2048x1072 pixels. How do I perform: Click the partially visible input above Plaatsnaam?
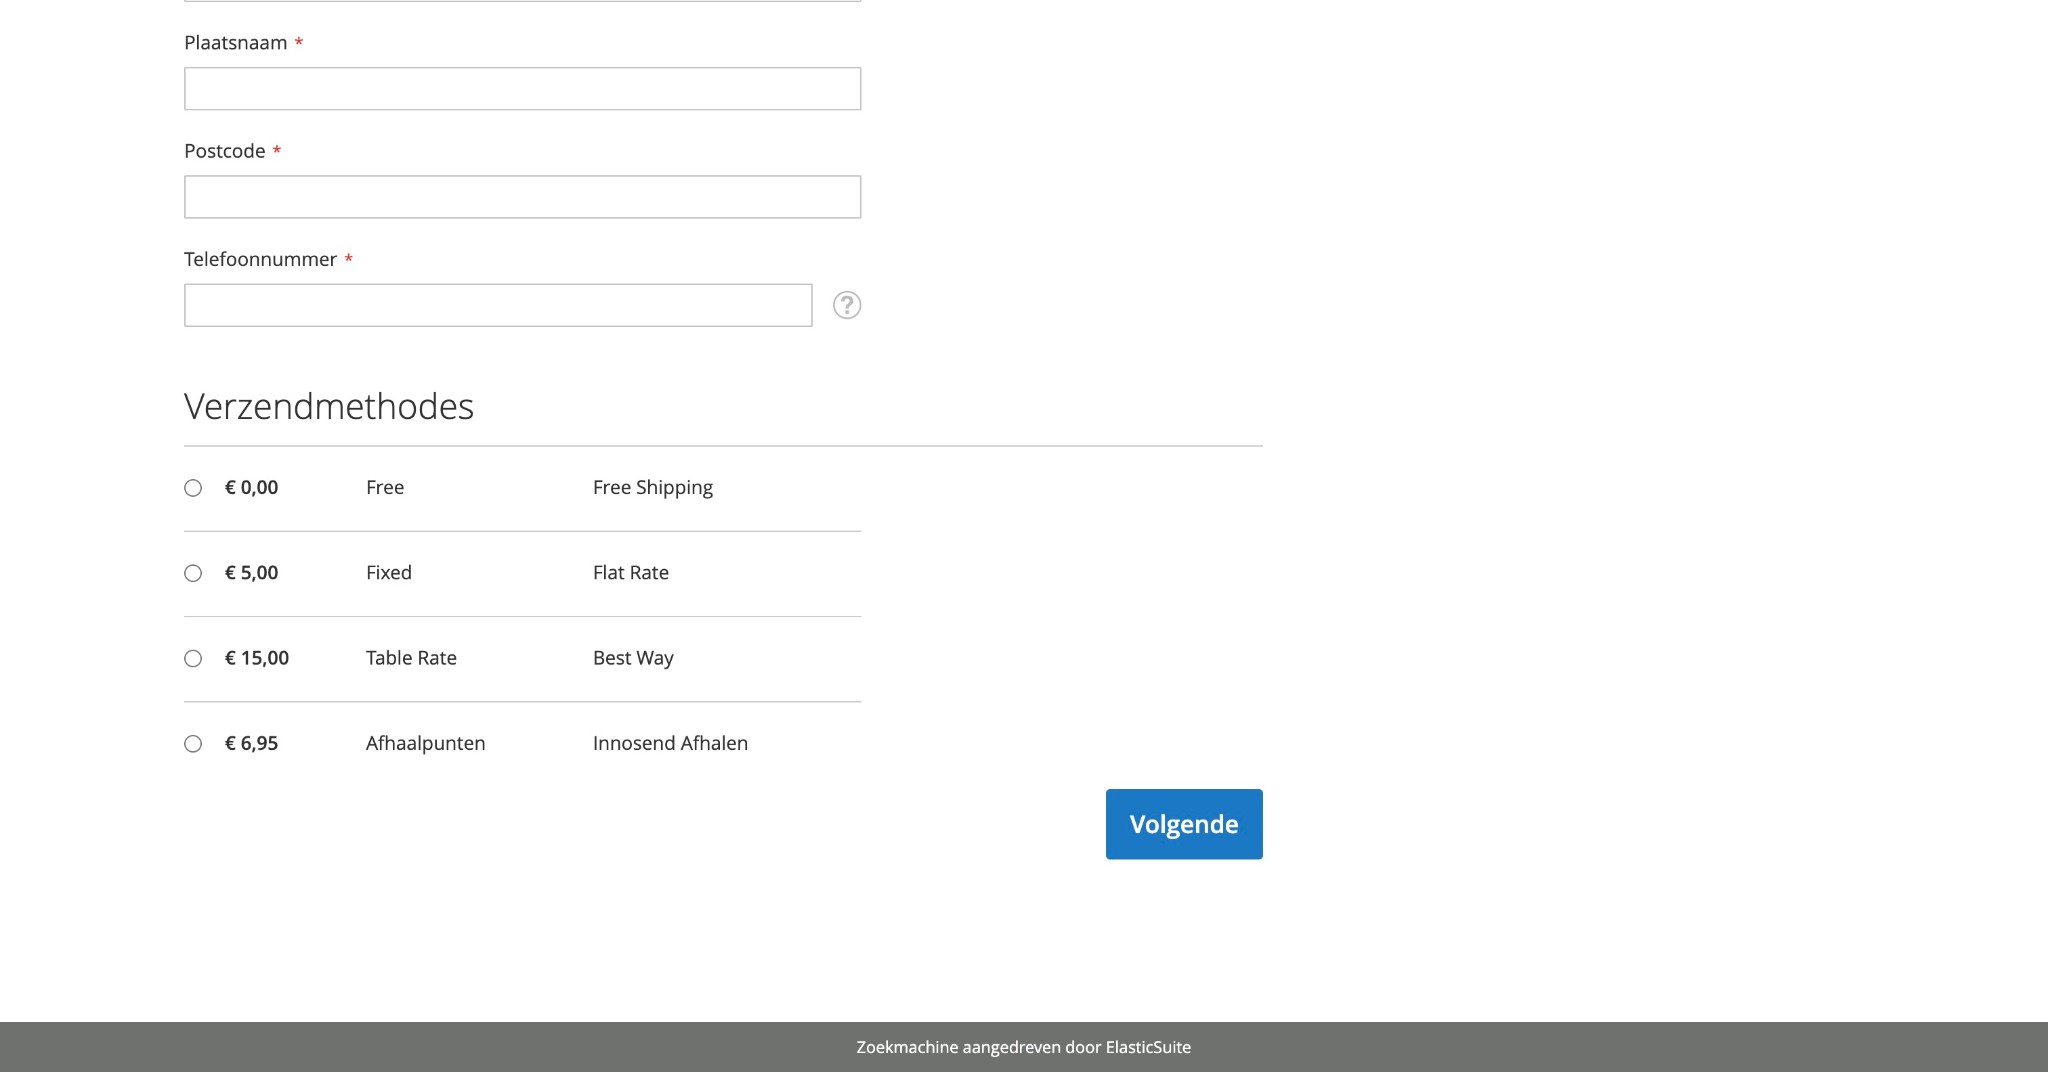click(x=520, y=3)
